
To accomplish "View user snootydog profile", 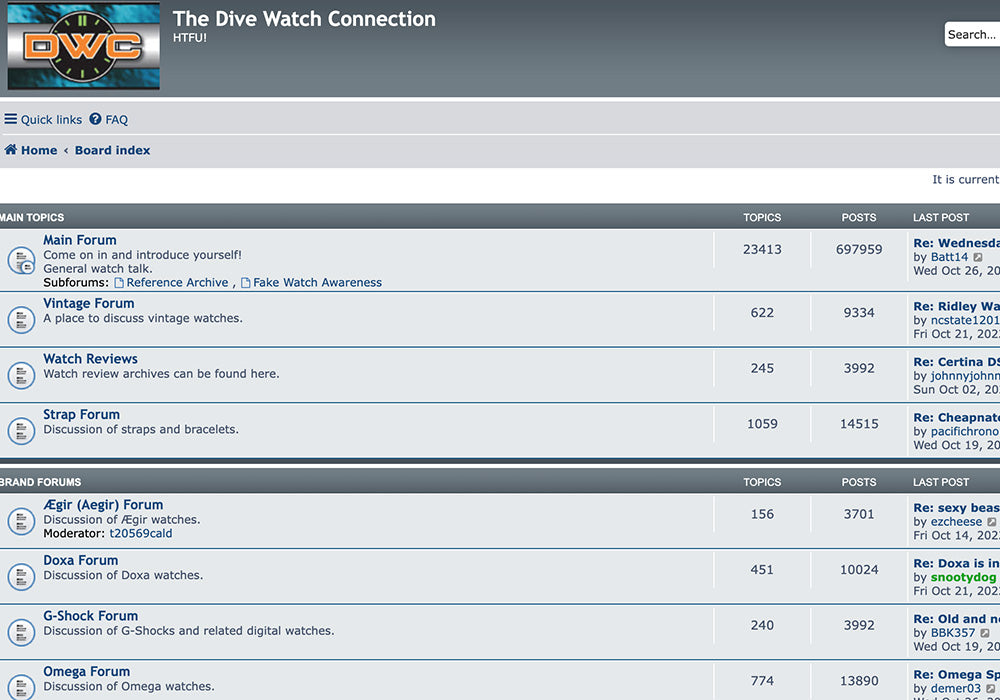I will [x=964, y=577].
